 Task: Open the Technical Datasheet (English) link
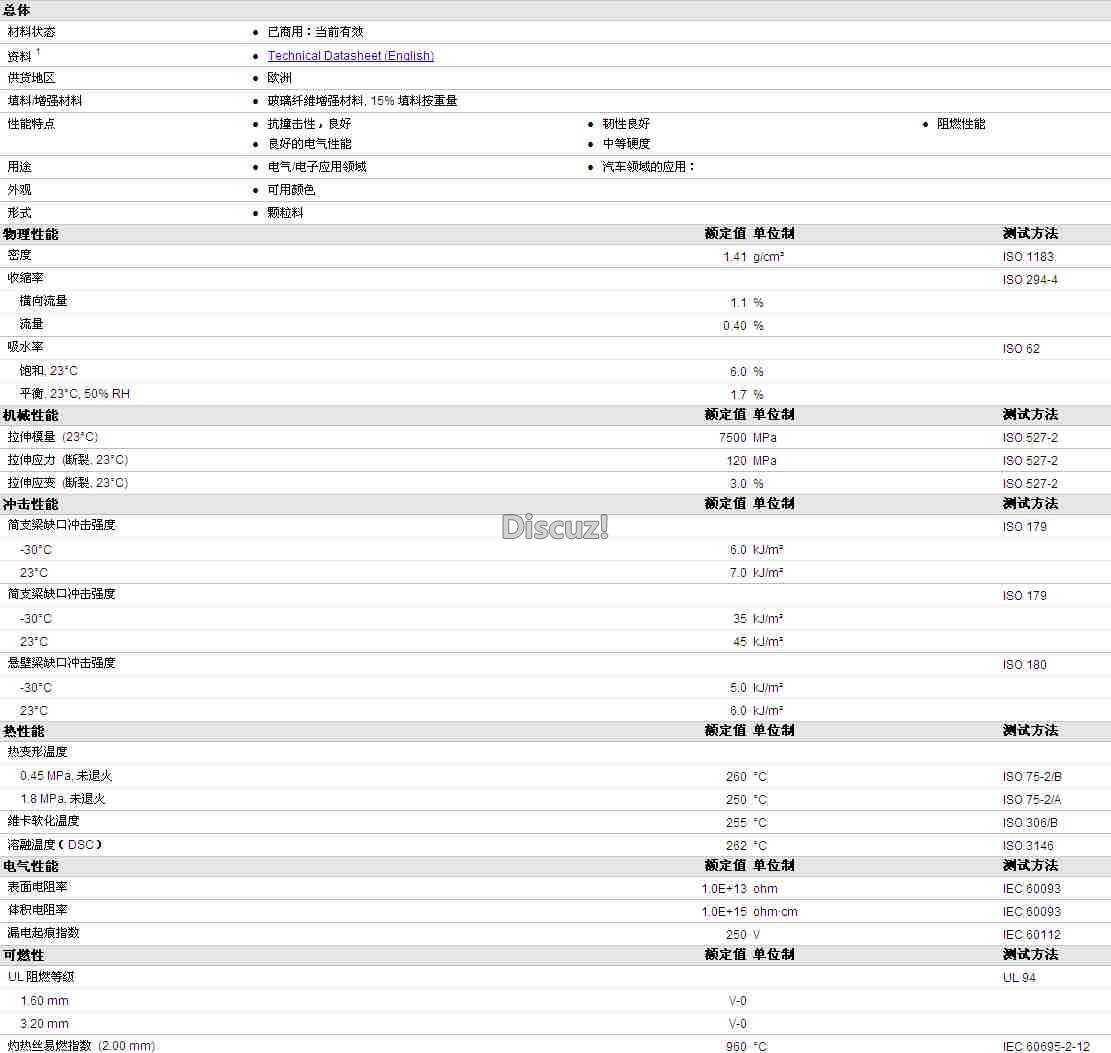pyautogui.click(x=350, y=55)
